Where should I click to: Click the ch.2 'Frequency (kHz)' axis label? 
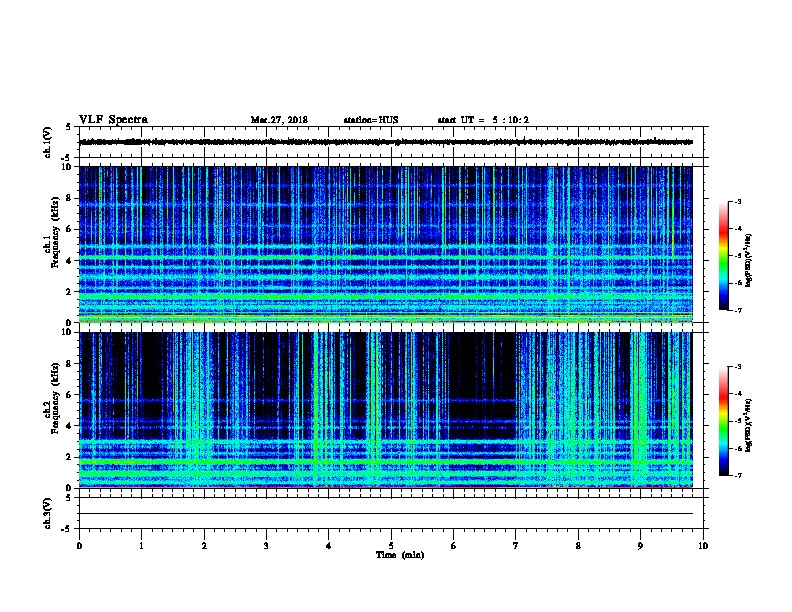pos(55,398)
